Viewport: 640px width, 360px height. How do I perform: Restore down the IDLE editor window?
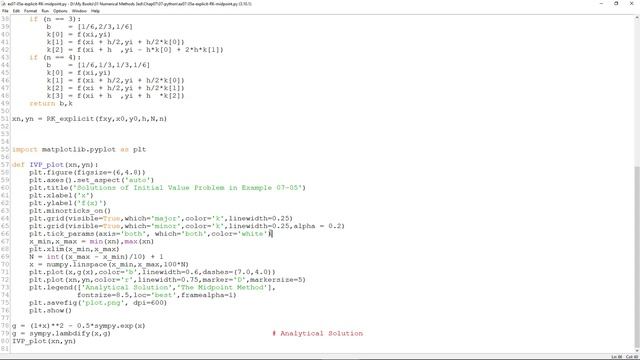[x=616, y=4]
